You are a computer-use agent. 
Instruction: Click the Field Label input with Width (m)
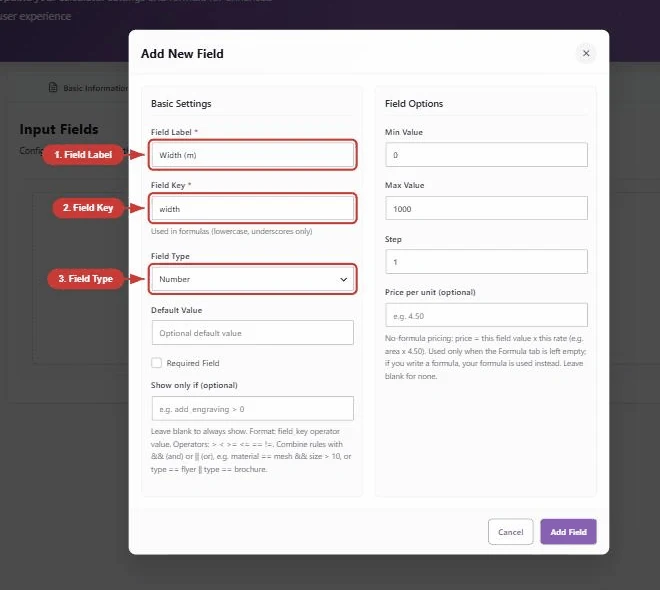253,155
